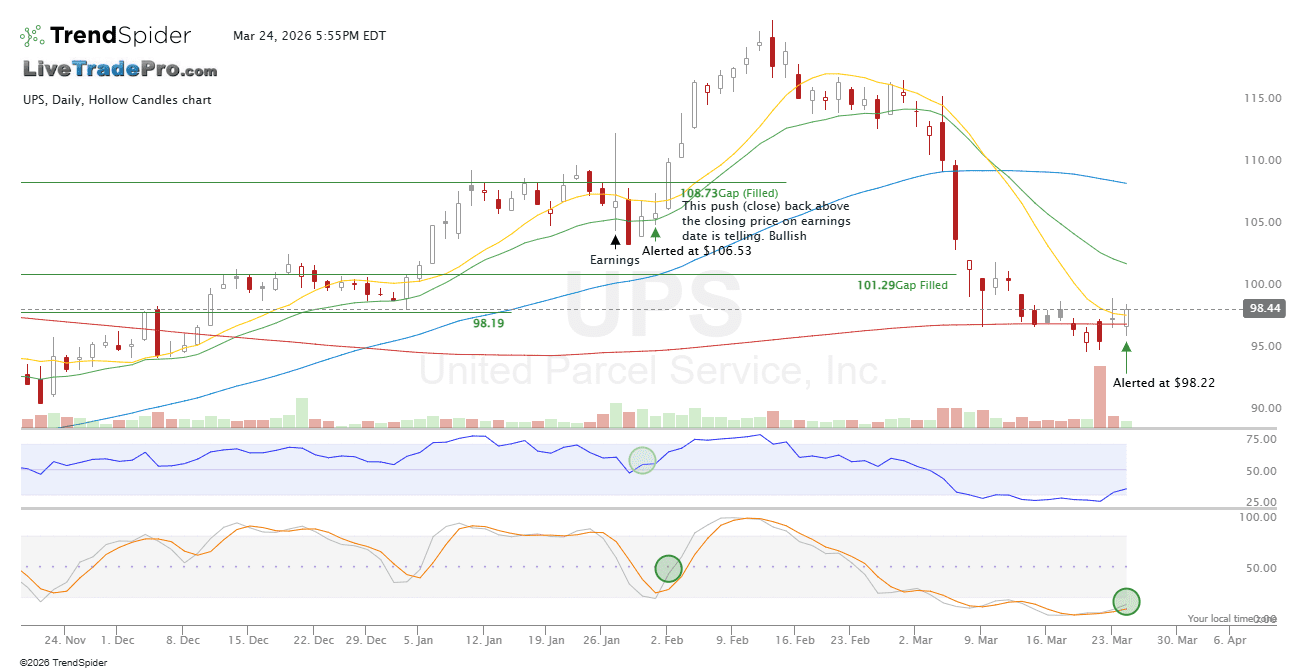1307x672 pixels.
Task: Click the TrendSpider logo icon
Action: click(31, 36)
